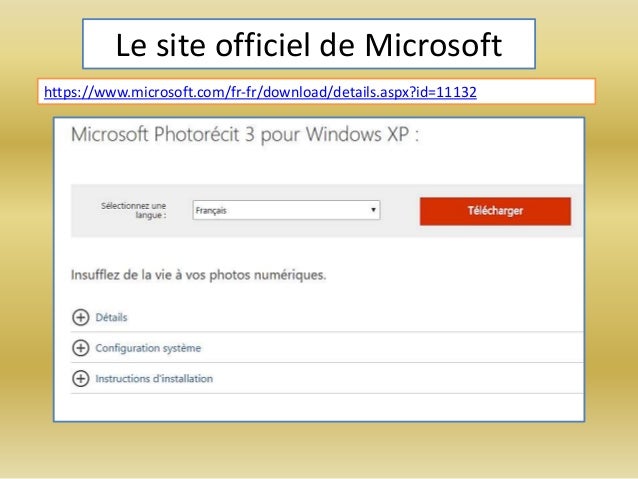638x479 pixels.
Task: Click the Détails link text
Action: (111, 317)
